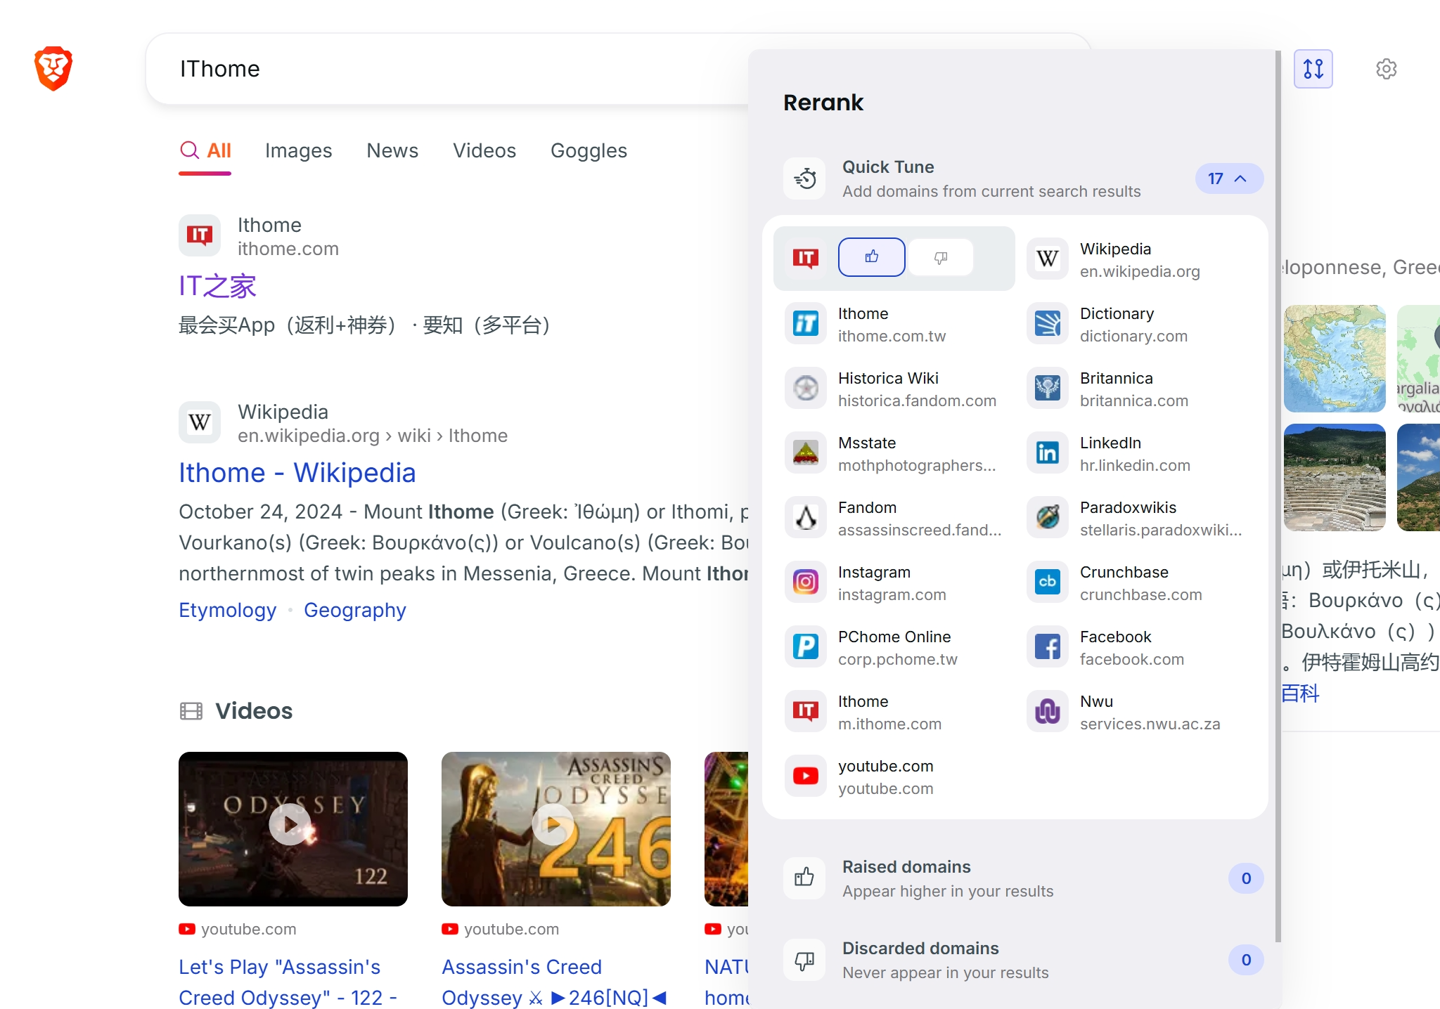Image resolution: width=1440 pixels, height=1009 pixels.
Task: Collapse the Quick Tune domain list chevron
Action: tap(1241, 178)
